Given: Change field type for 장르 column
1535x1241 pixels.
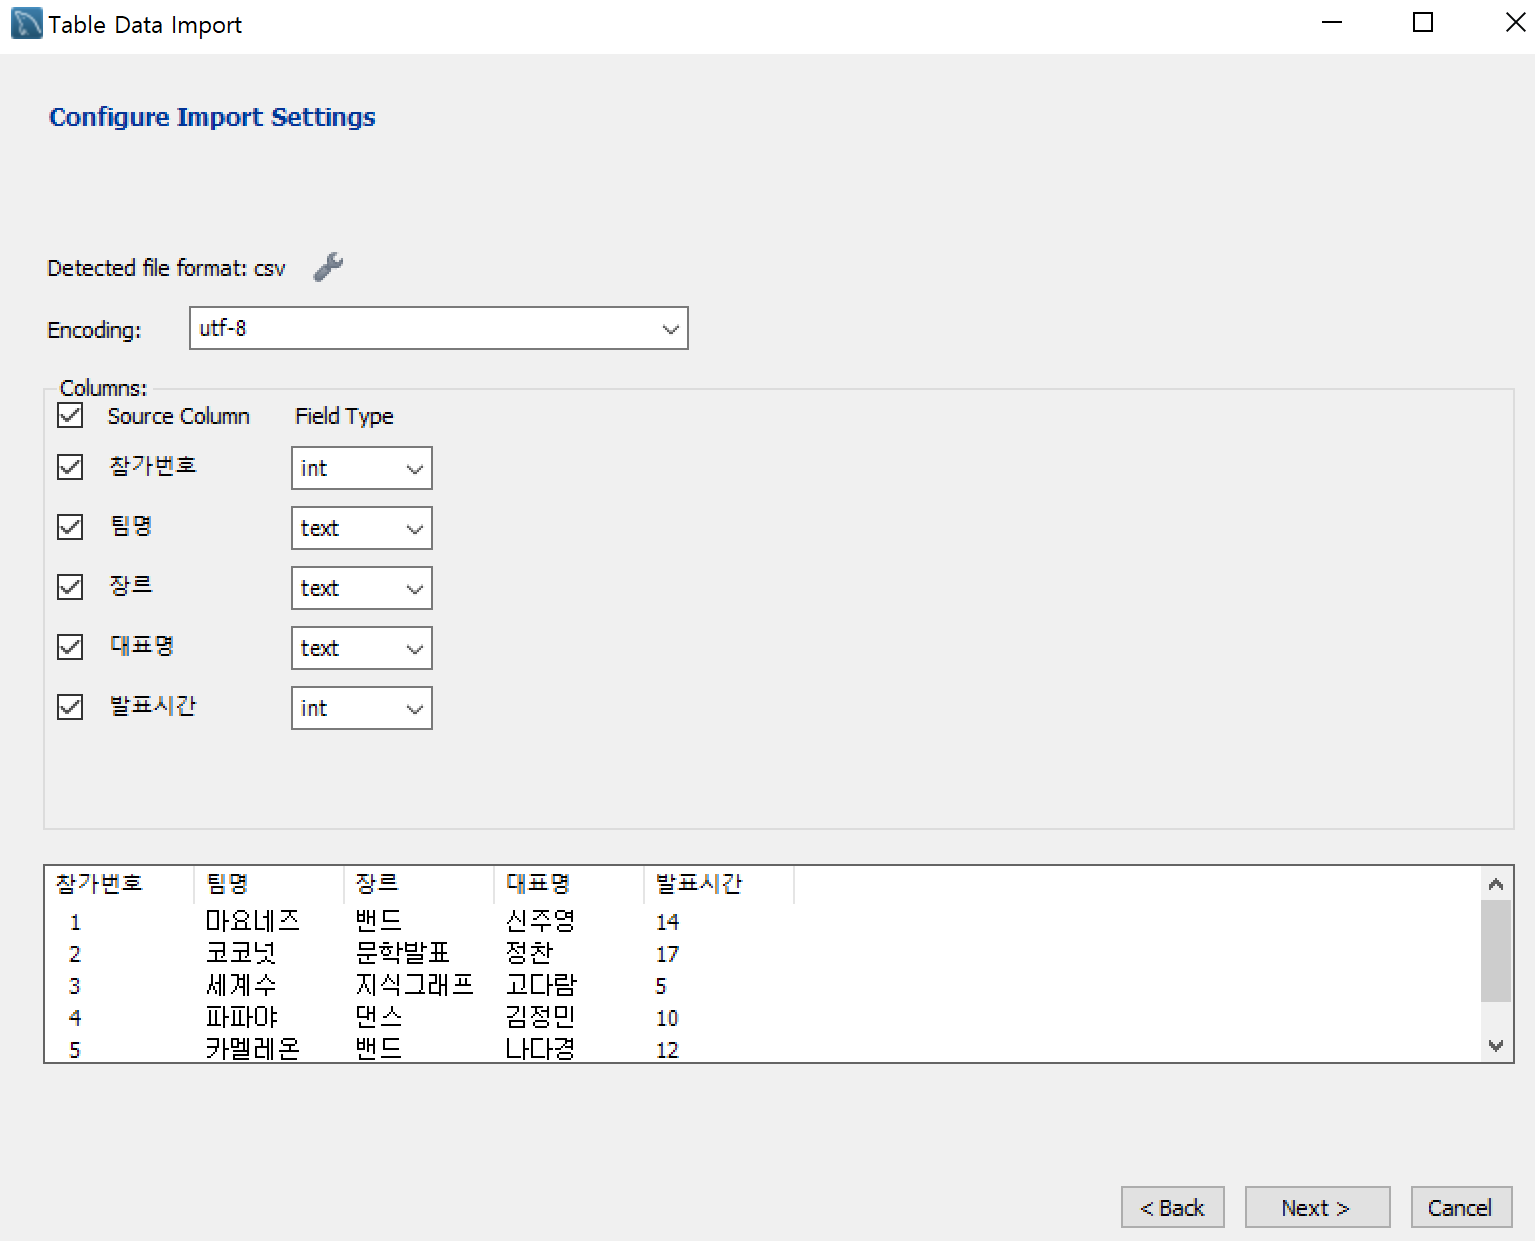Looking at the screenshot, I should click(x=361, y=588).
